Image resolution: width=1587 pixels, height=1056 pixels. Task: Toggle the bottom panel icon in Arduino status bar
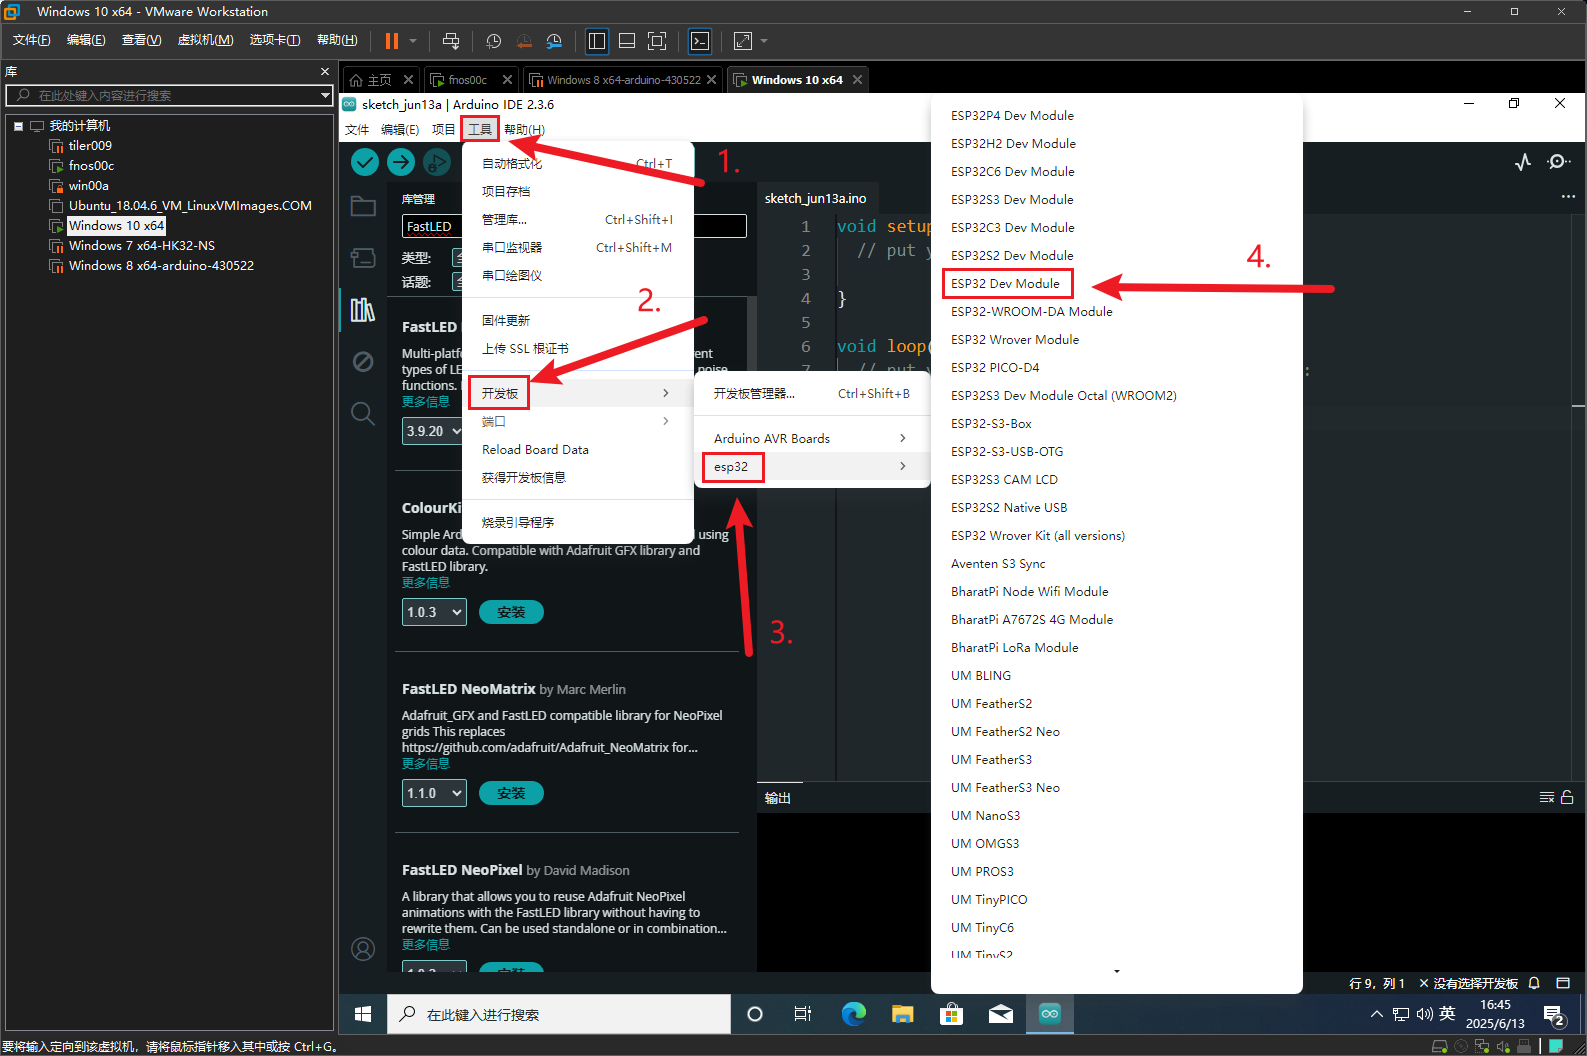point(1563,983)
